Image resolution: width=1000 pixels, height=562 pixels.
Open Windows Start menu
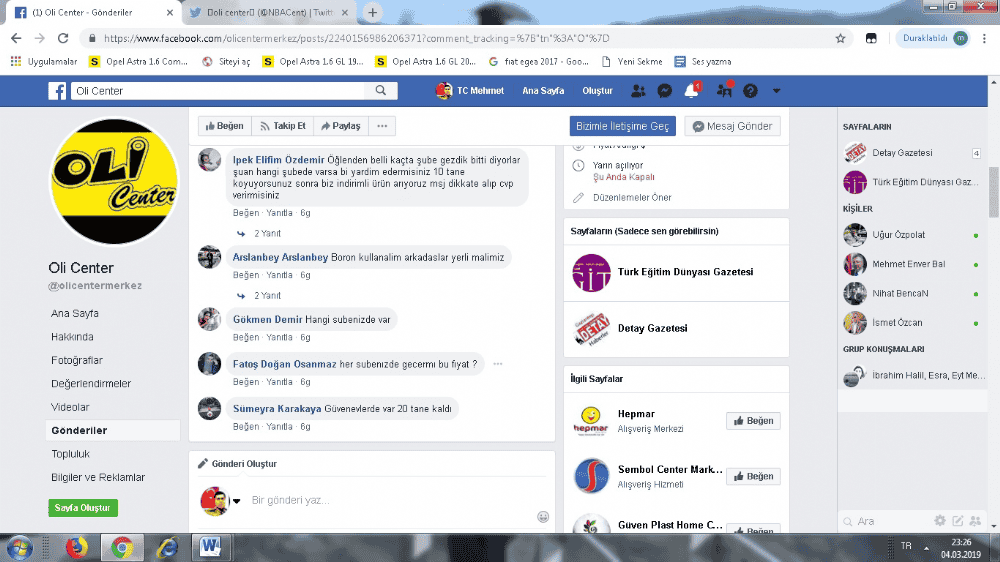point(20,547)
